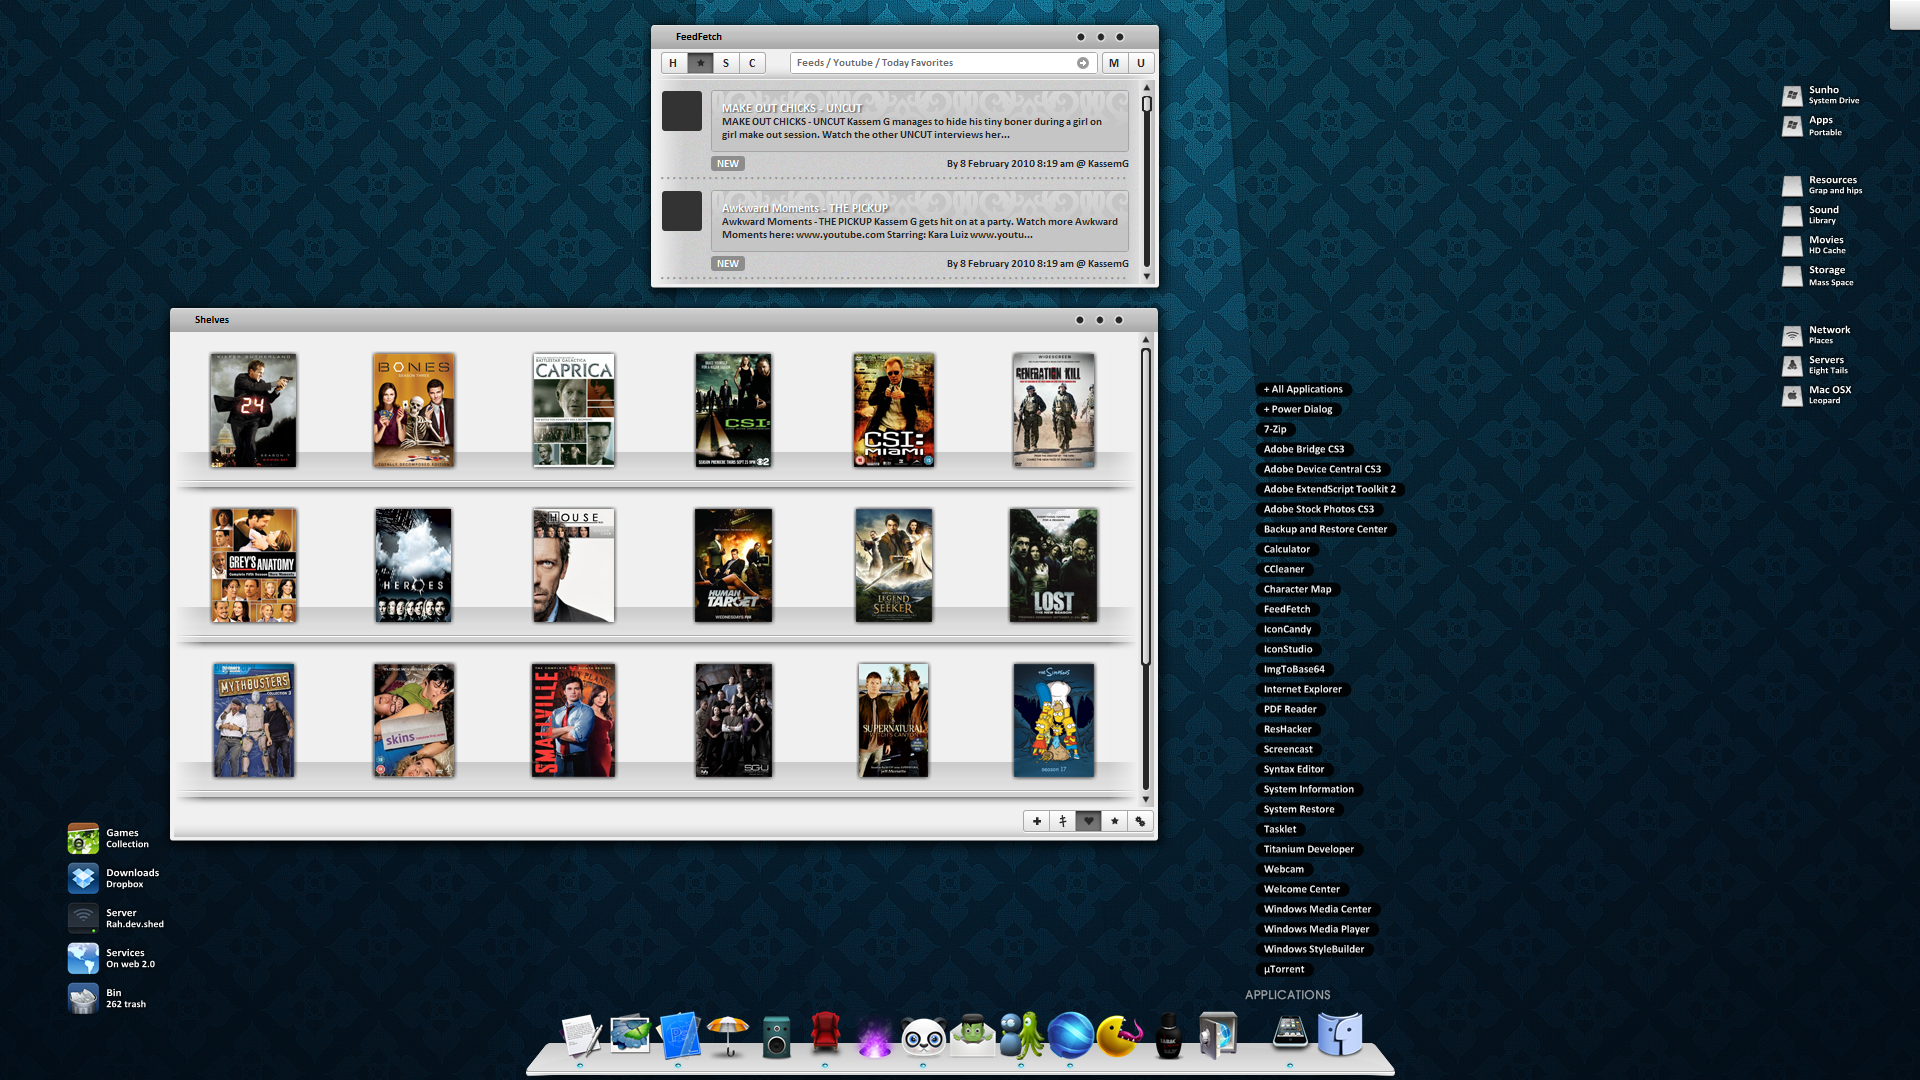The width and height of the screenshot is (1920, 1080).
Task: Open the MAKE OUT CHICKS - UNCUT feed title
Action: (792, 108)
